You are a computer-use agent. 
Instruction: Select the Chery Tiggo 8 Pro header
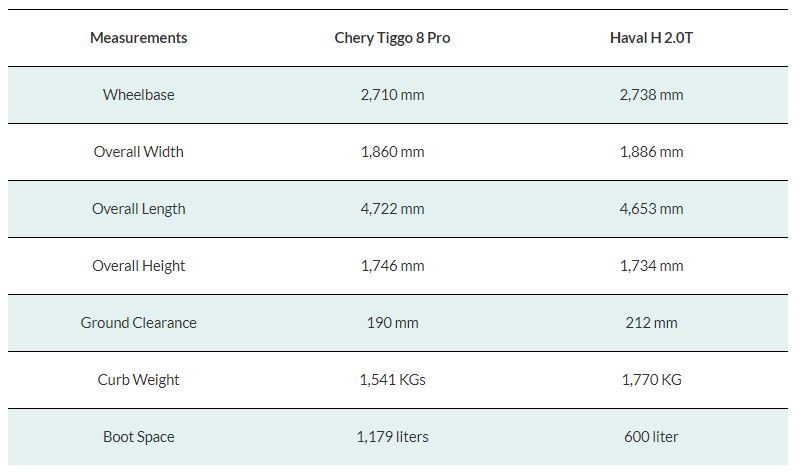click(x=392, y=38)
